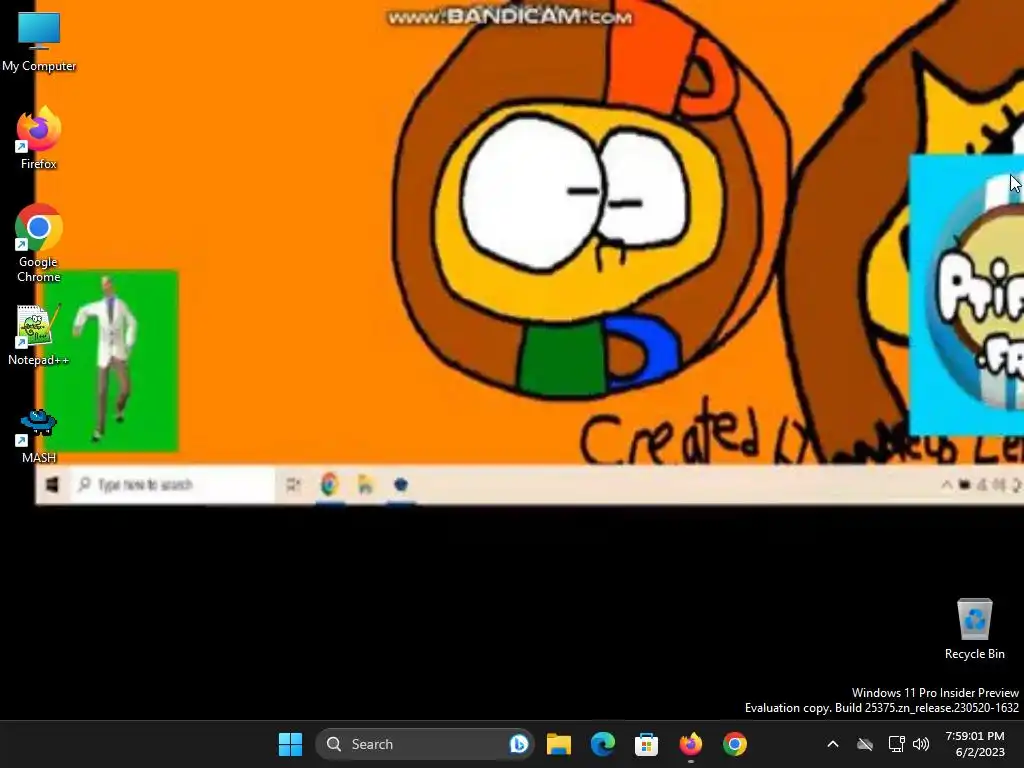Show hidden system tray icons
This screenshot has width=1024, height=768.
833,744
